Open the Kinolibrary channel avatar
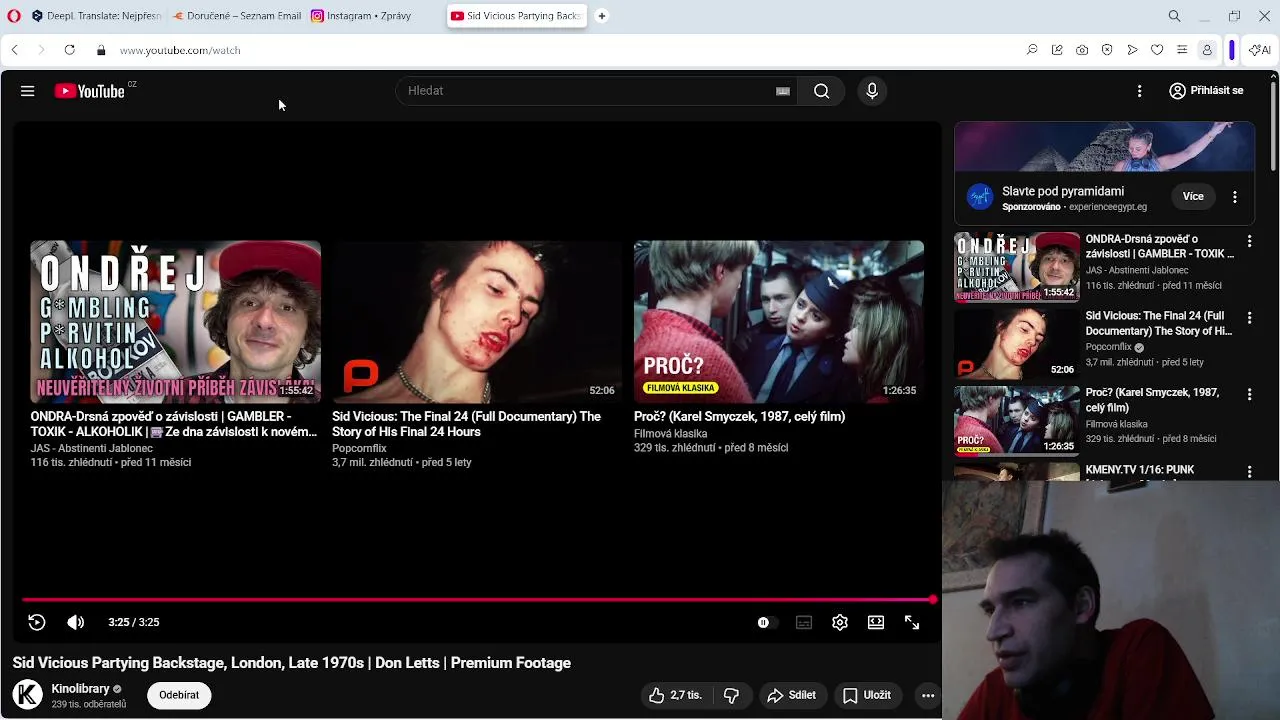The width and height of the screenshot is (1280, 720). (28, 695)
